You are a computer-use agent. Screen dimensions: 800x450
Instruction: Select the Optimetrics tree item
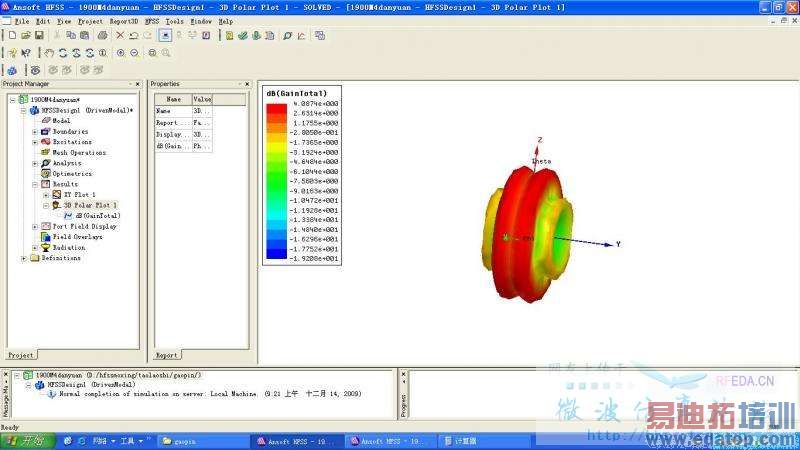(72, 173)
